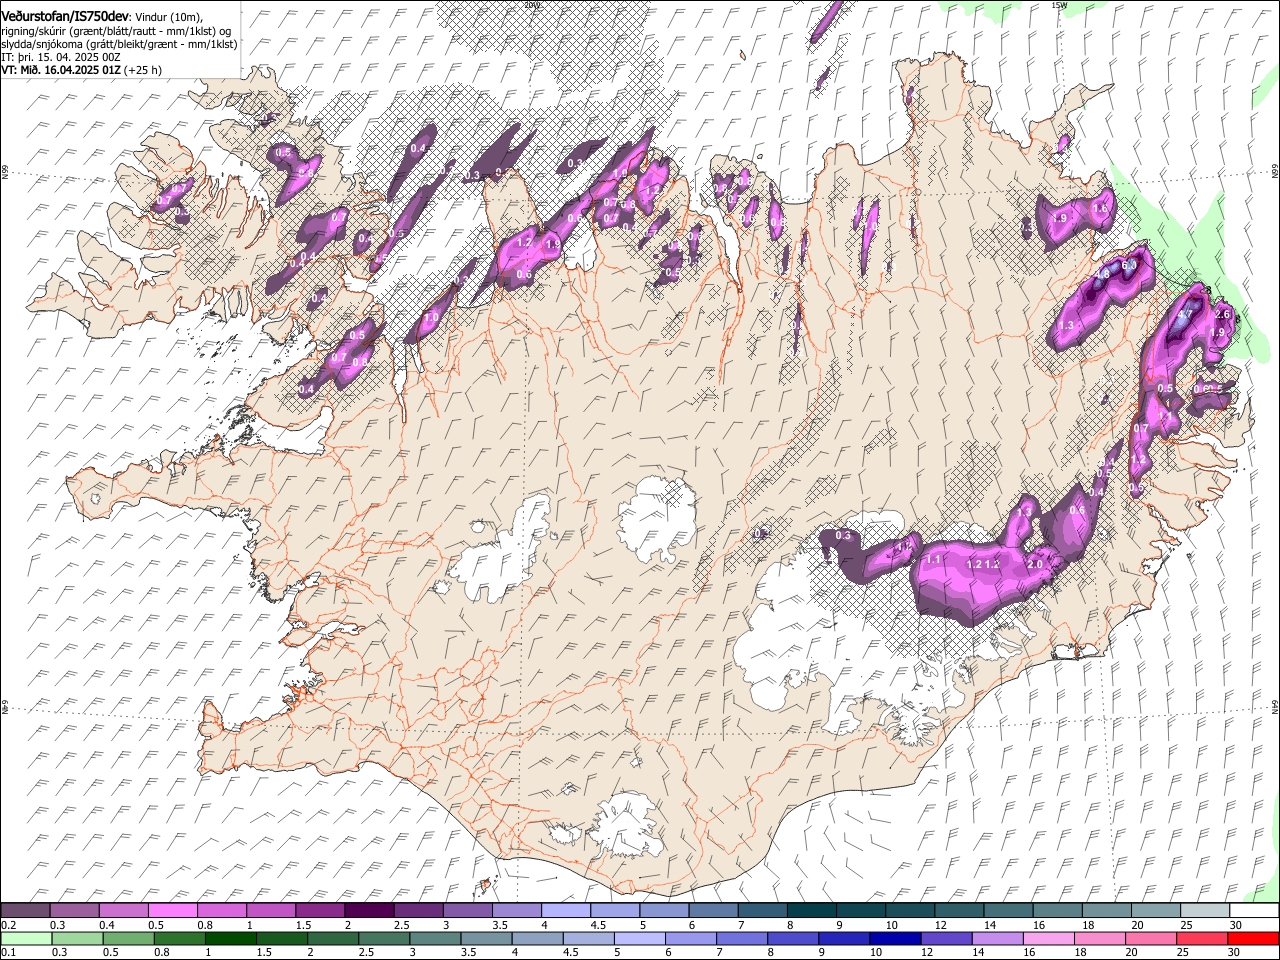Viewport: 1280px width, 960px height.
Task: Click the forecast offset '(+25 h)'
Action: [143, 70]
